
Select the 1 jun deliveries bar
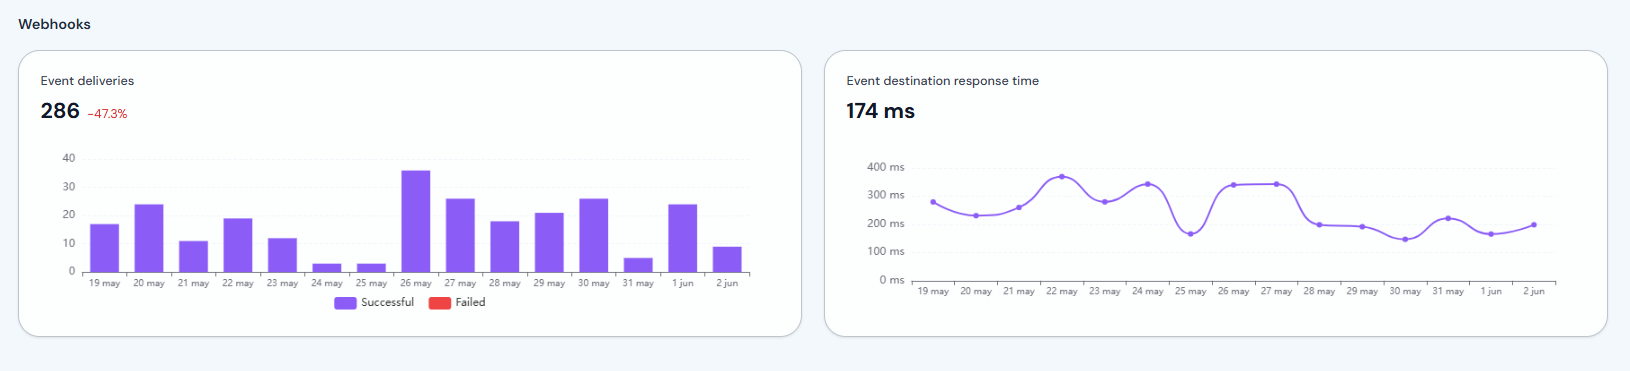tap(683, 238)
